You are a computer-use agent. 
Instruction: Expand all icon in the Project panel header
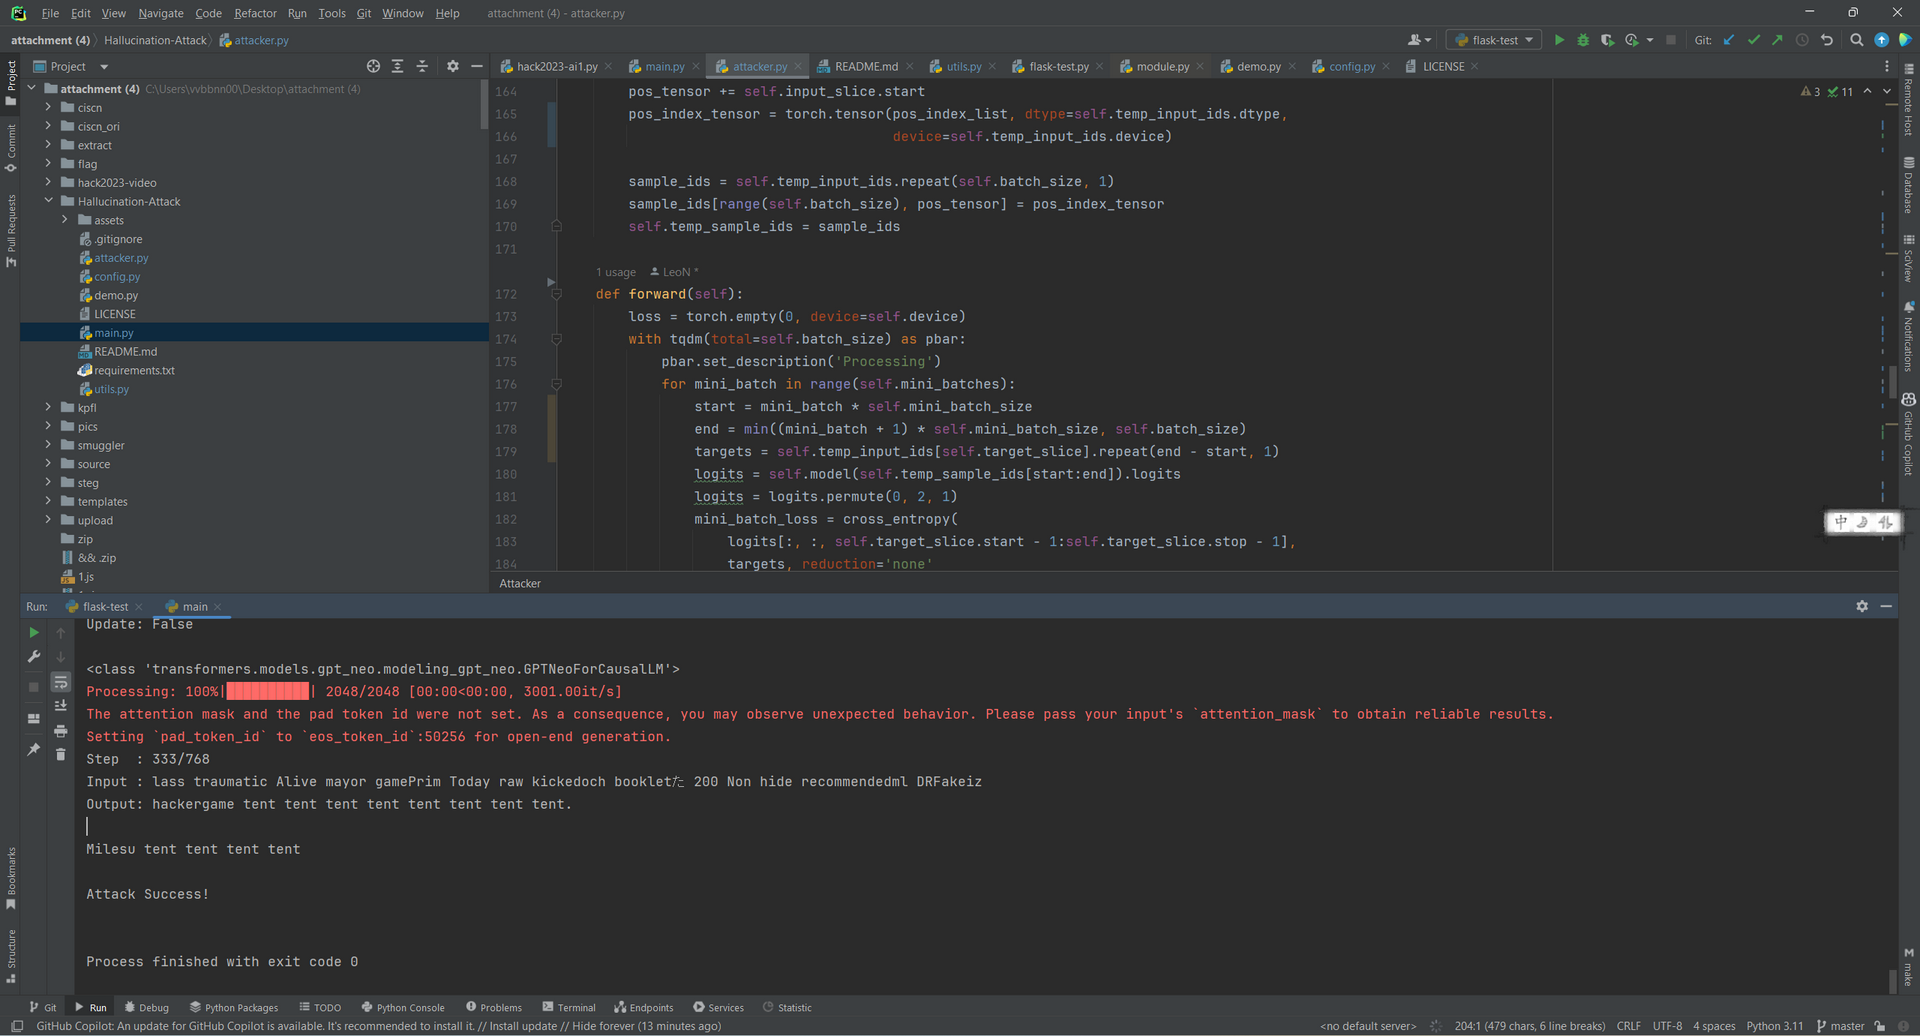pos(397,66)
